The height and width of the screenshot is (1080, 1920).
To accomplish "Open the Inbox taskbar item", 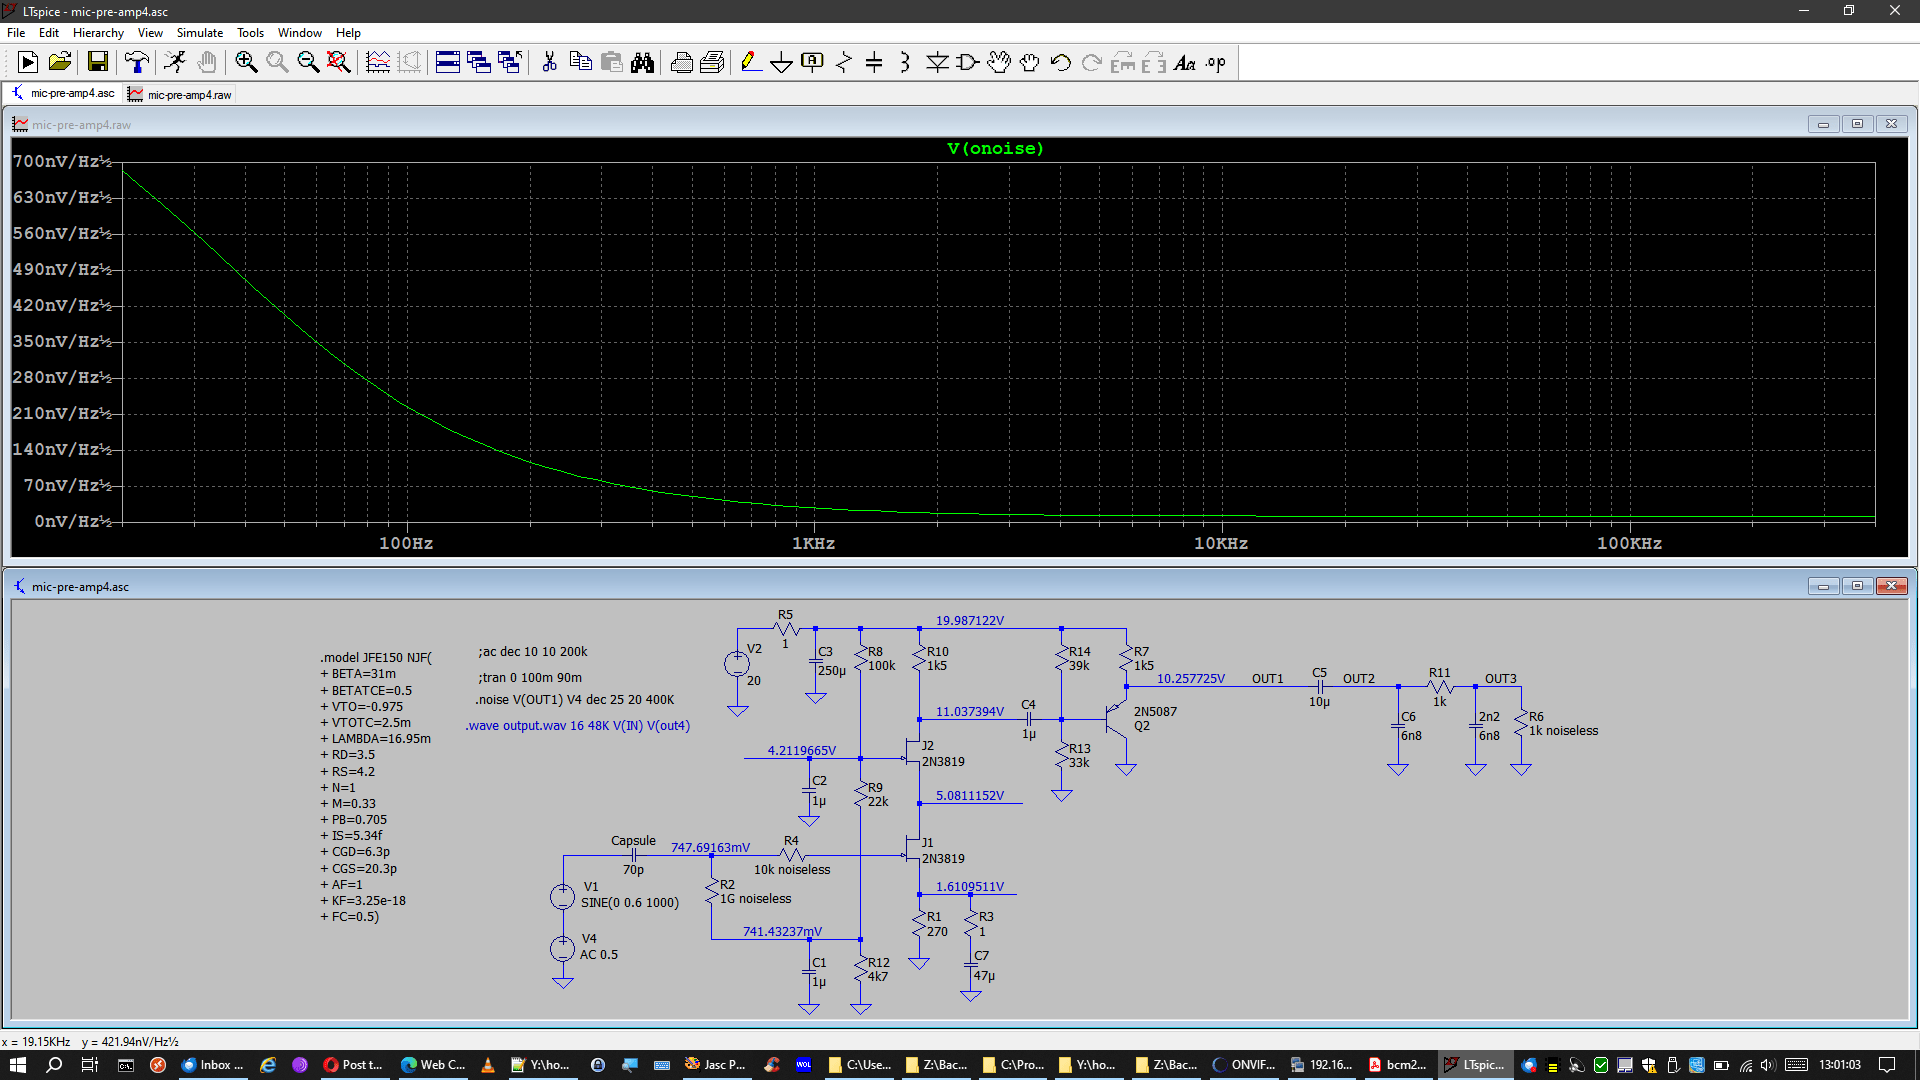I will click(212, 1065).
